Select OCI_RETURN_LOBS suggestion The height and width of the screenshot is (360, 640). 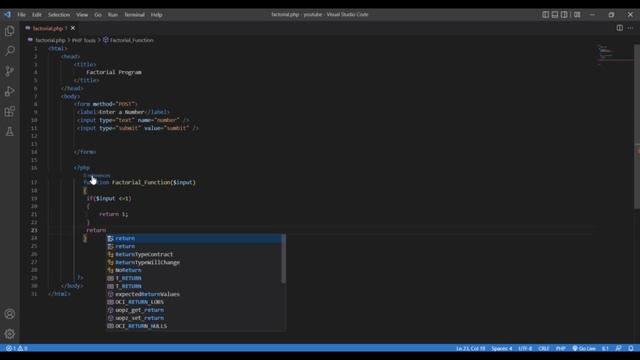194,302
